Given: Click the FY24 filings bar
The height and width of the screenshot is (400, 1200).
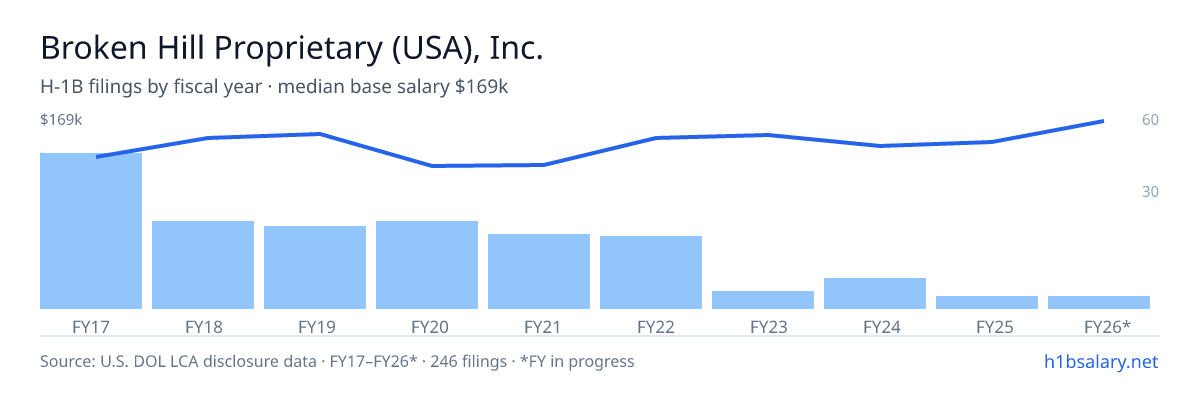Looking at the screenshot, I should (875, 293).
